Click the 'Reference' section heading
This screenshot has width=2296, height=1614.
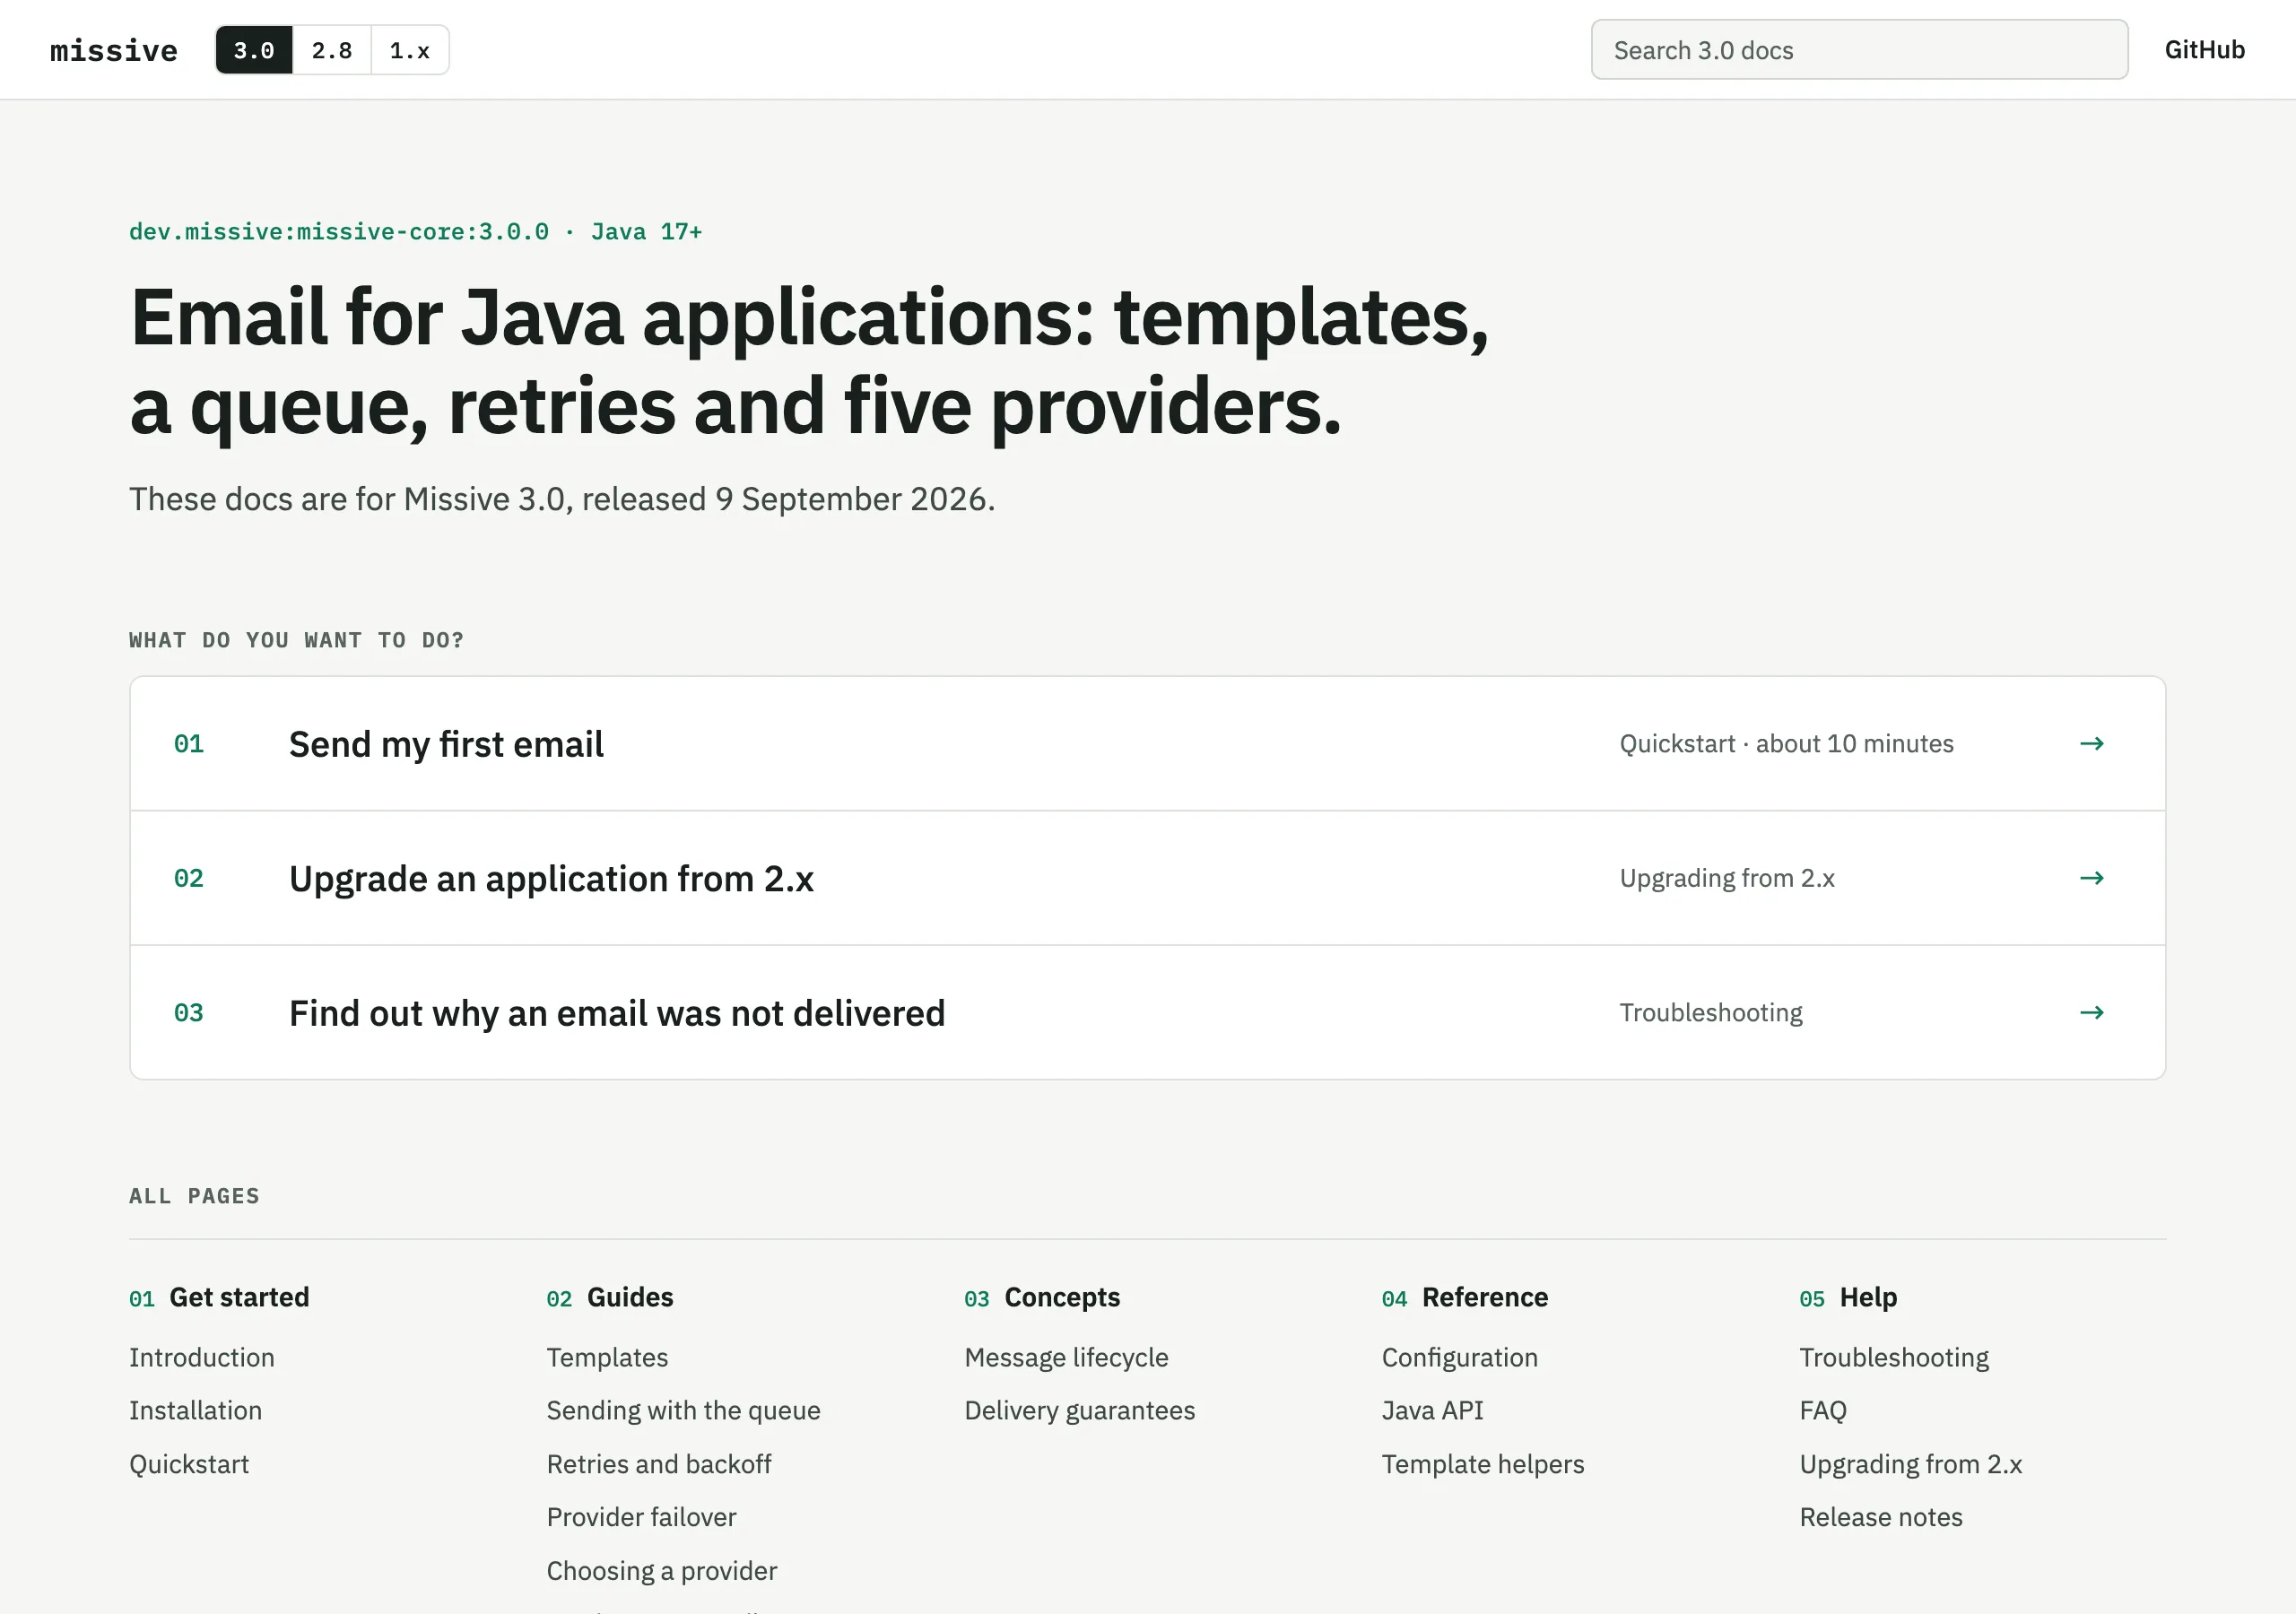coord(1485,1297)
